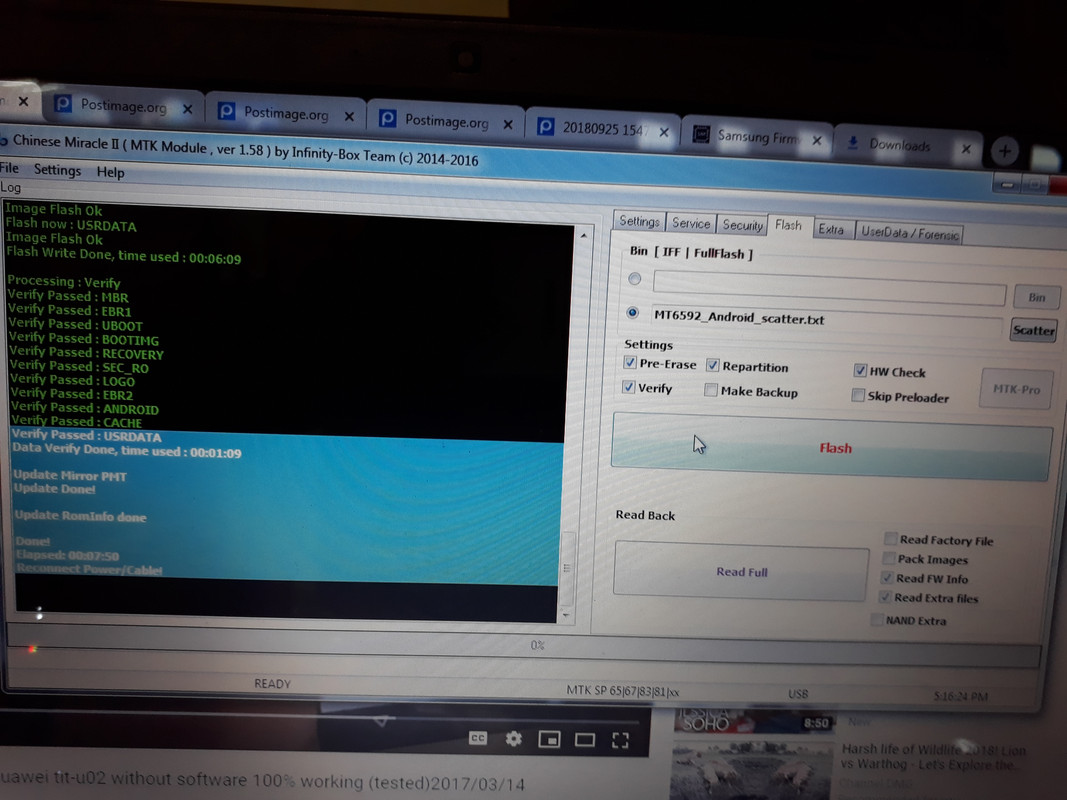Open YouTube player settings gear
The image size is (1067, 800).
[x=514, y=739]
